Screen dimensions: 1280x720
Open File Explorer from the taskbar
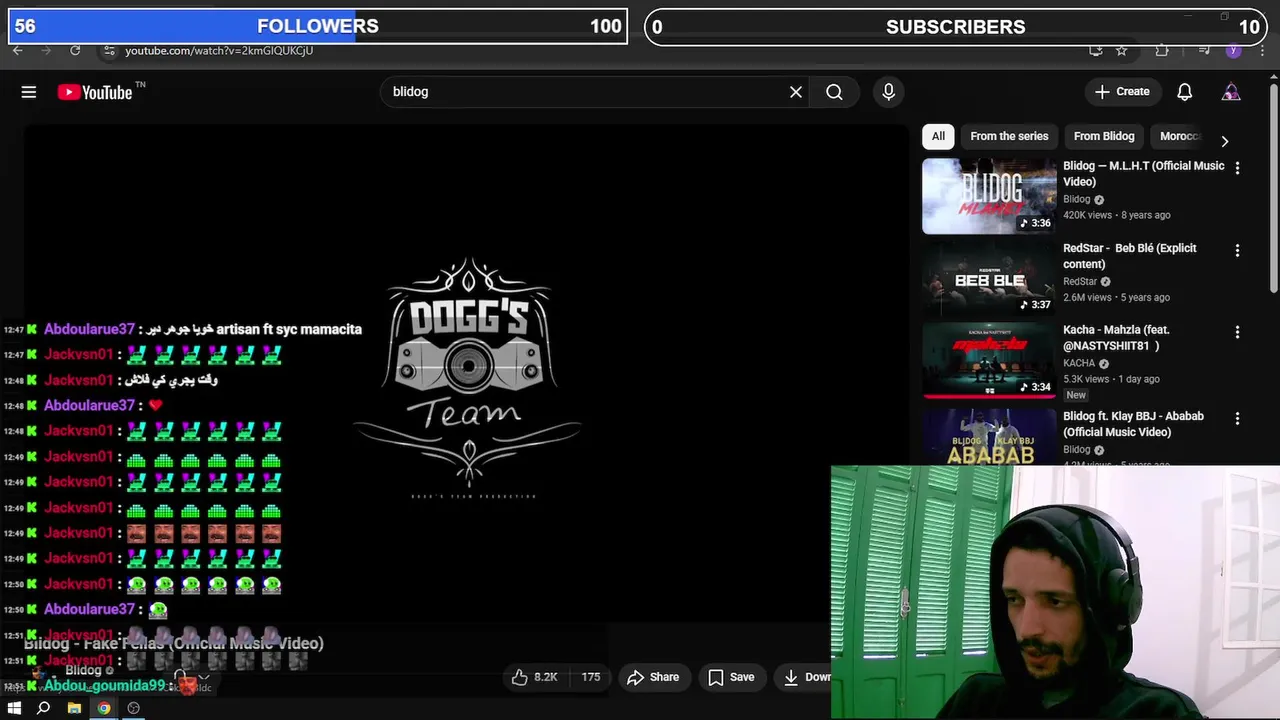(x=74, y=708)
